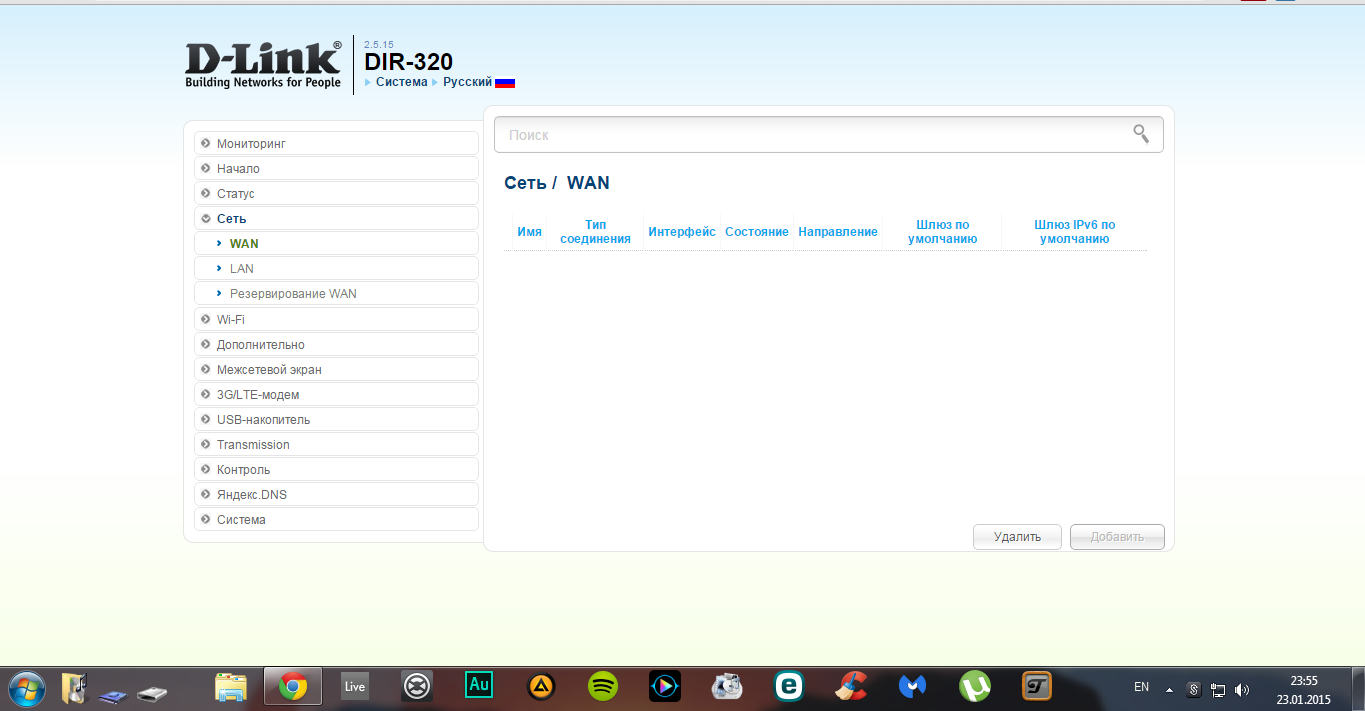Click the network tray icon
The width and height of the screenshot is (1365, 711).
click(x=1218, y=689)
